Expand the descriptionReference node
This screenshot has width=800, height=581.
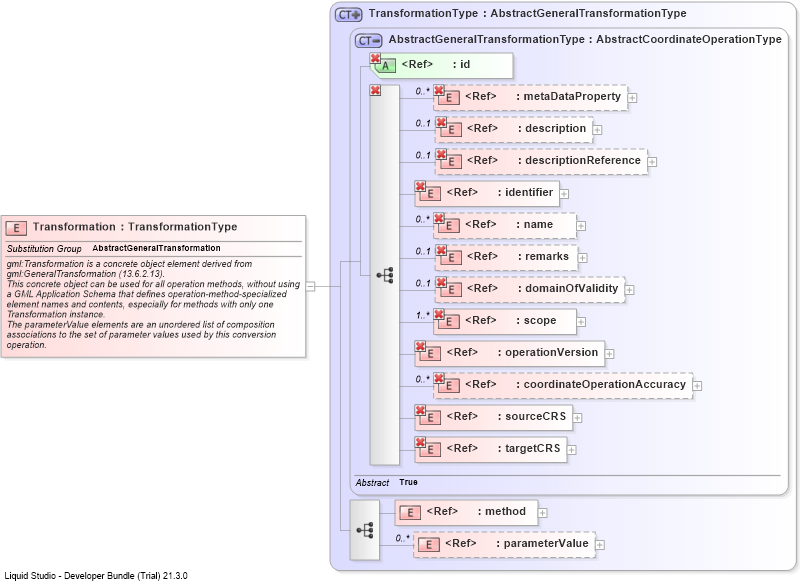[x=652, y=162]
